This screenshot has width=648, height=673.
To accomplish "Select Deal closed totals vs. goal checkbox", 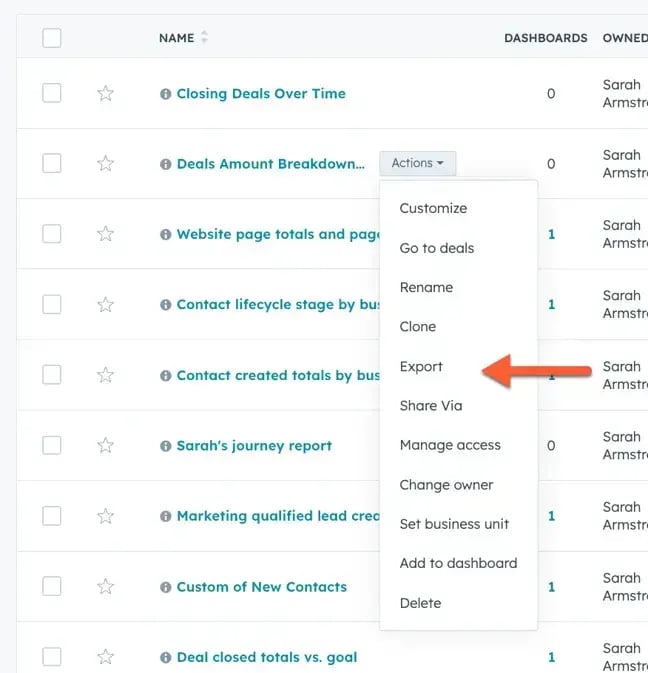I will click(x=51, y=657).
